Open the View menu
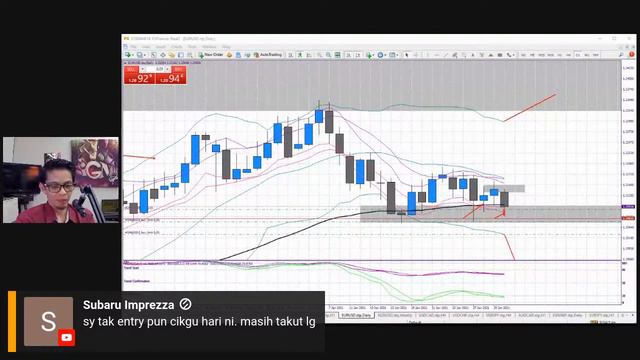The height and width of the screenshot is (360, 640). tap(146, 47)
